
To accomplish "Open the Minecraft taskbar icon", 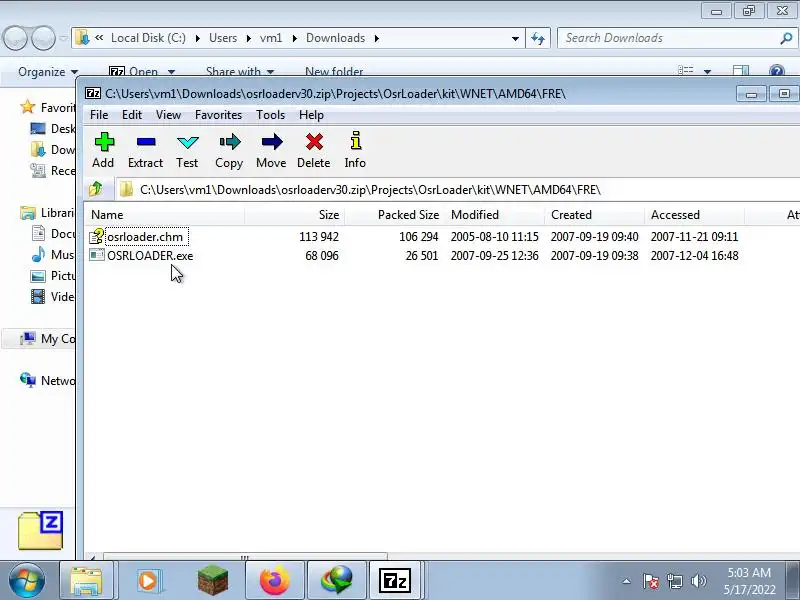I will (213, 581).
